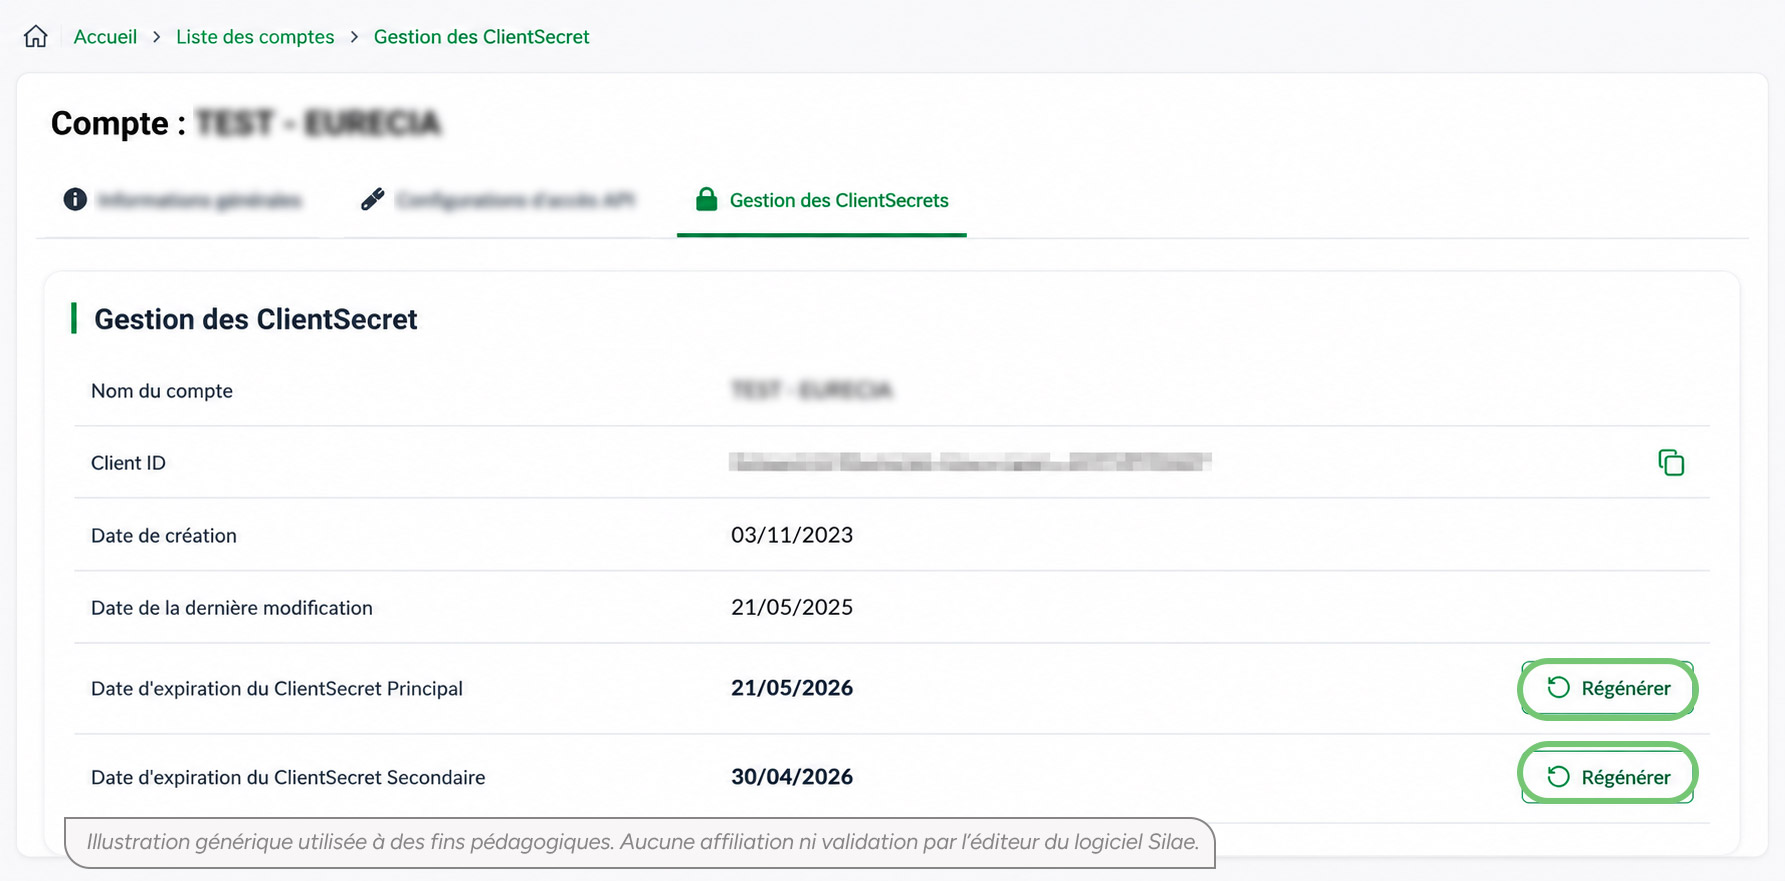The height and width of the screenshot is (881, 1785).
Task: Copy the Client ID with copy icon
Action: click(1671, 462)
